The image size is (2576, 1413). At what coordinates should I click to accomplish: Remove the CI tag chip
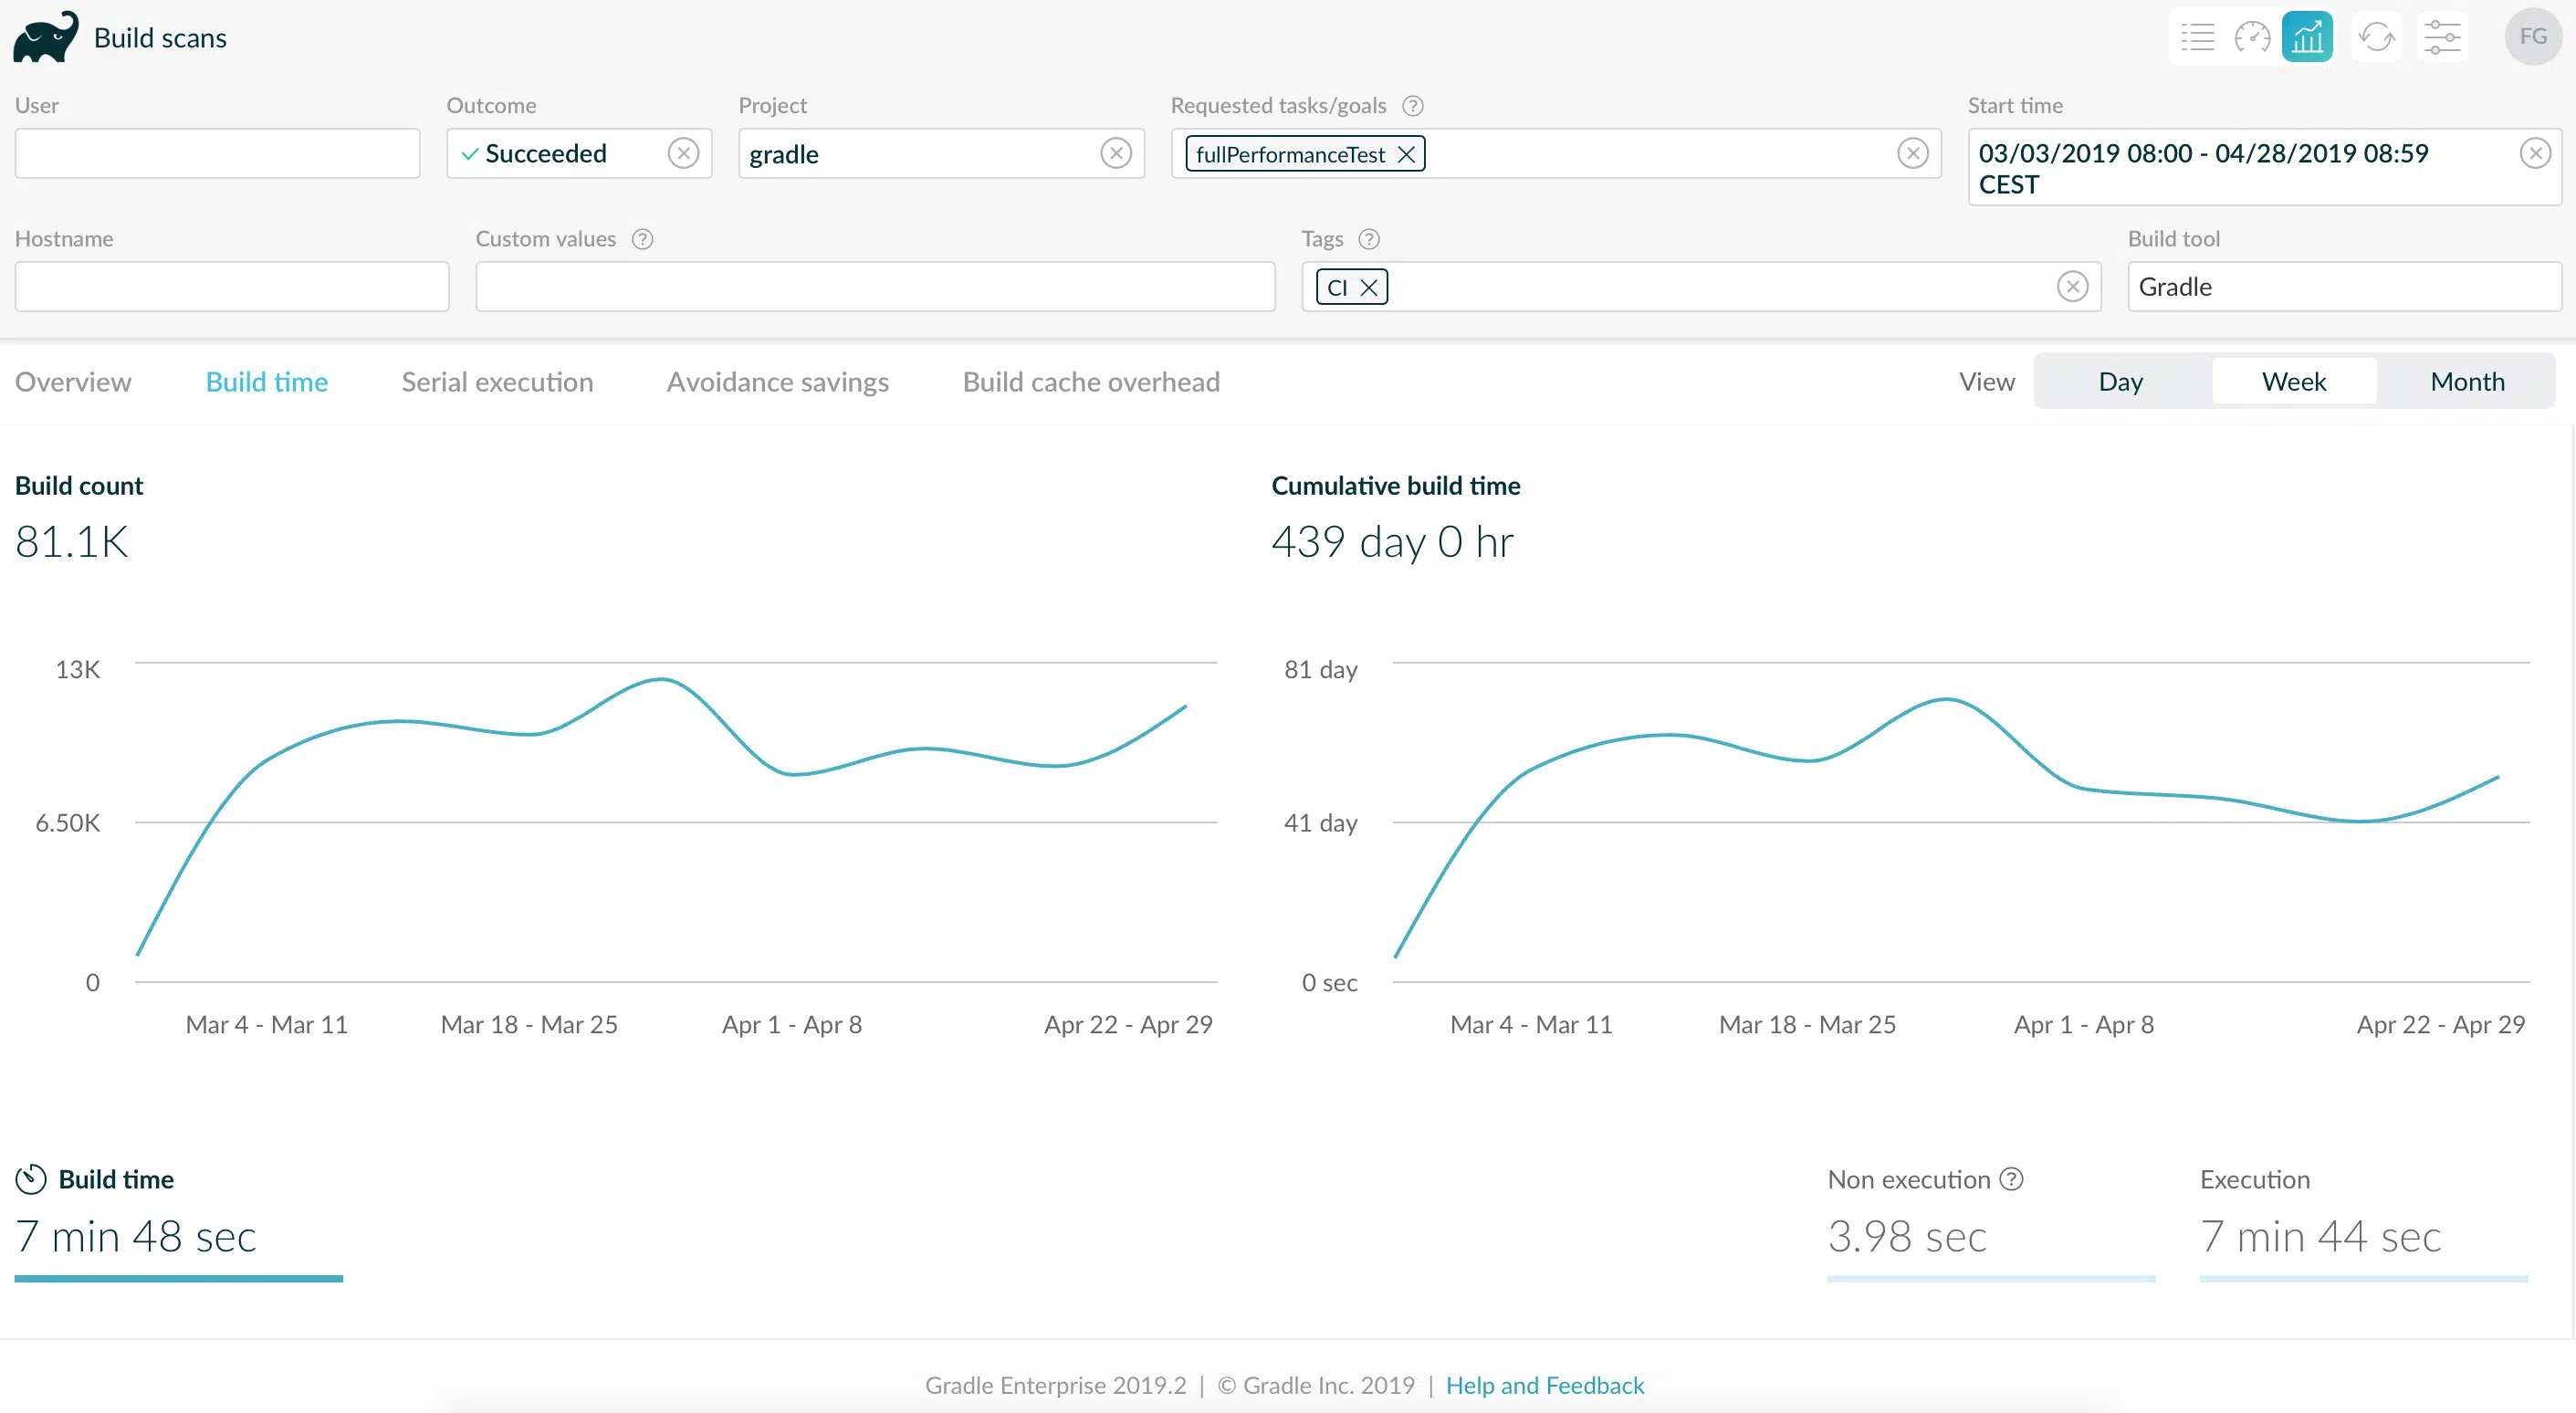pyautogui.click(x=1369, y=288)
